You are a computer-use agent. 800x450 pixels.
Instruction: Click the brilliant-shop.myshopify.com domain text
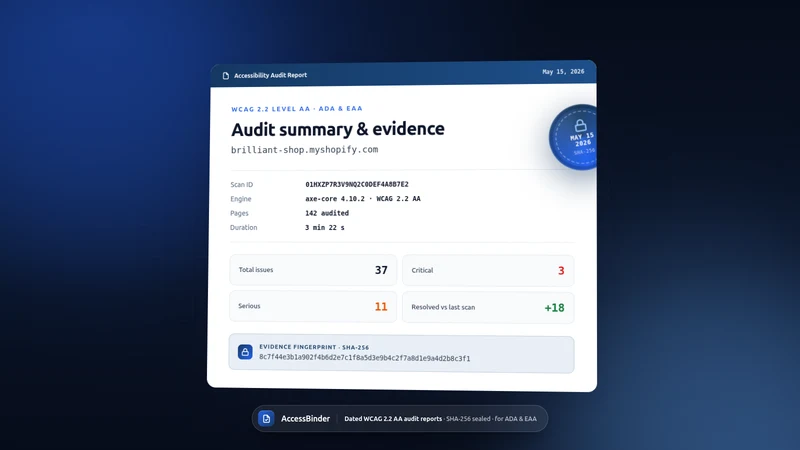(x=305, y=149)
